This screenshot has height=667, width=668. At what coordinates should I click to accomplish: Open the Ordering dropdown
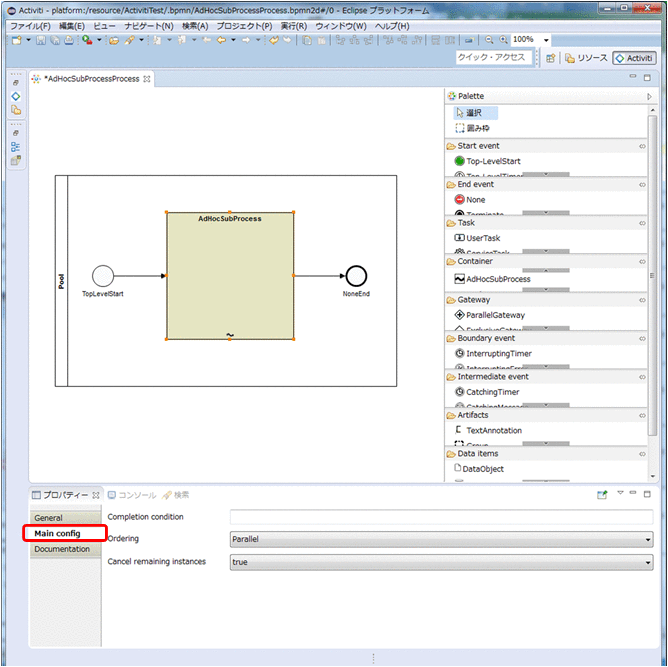(x=440, y=539)
